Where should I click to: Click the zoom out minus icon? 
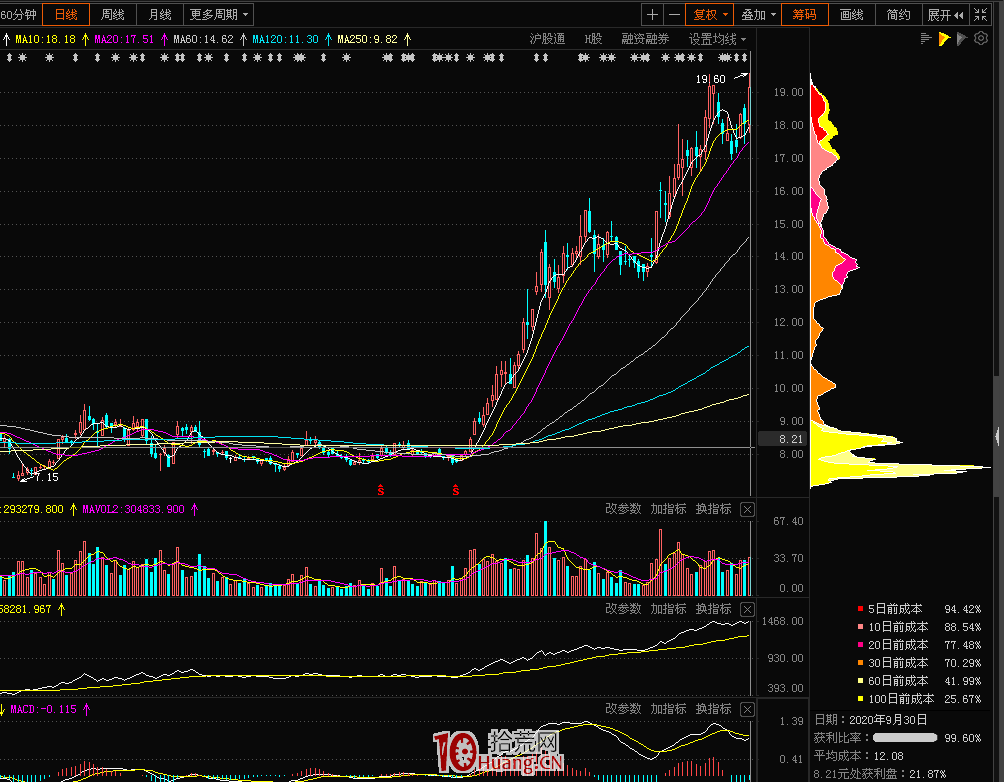pyautogui.click(x=675, y=15)
